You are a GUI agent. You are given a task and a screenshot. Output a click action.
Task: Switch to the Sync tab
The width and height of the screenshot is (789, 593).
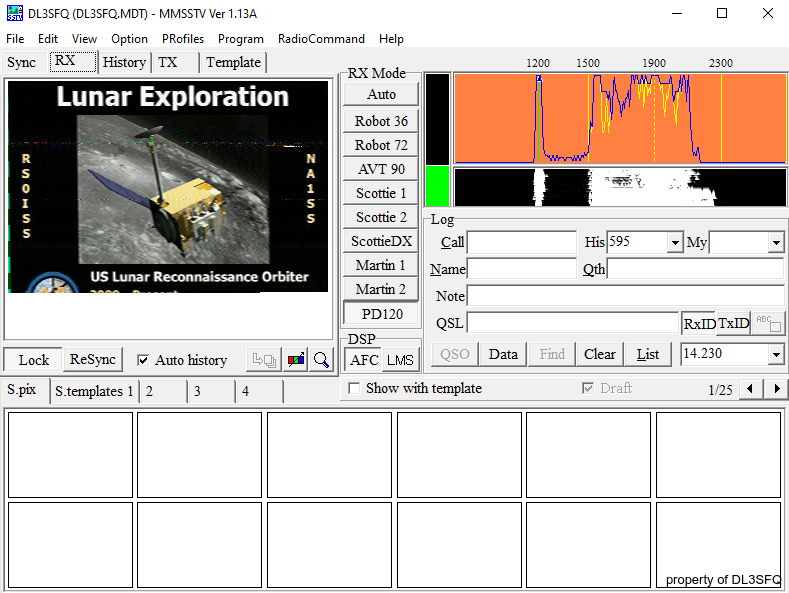(22, 62)
